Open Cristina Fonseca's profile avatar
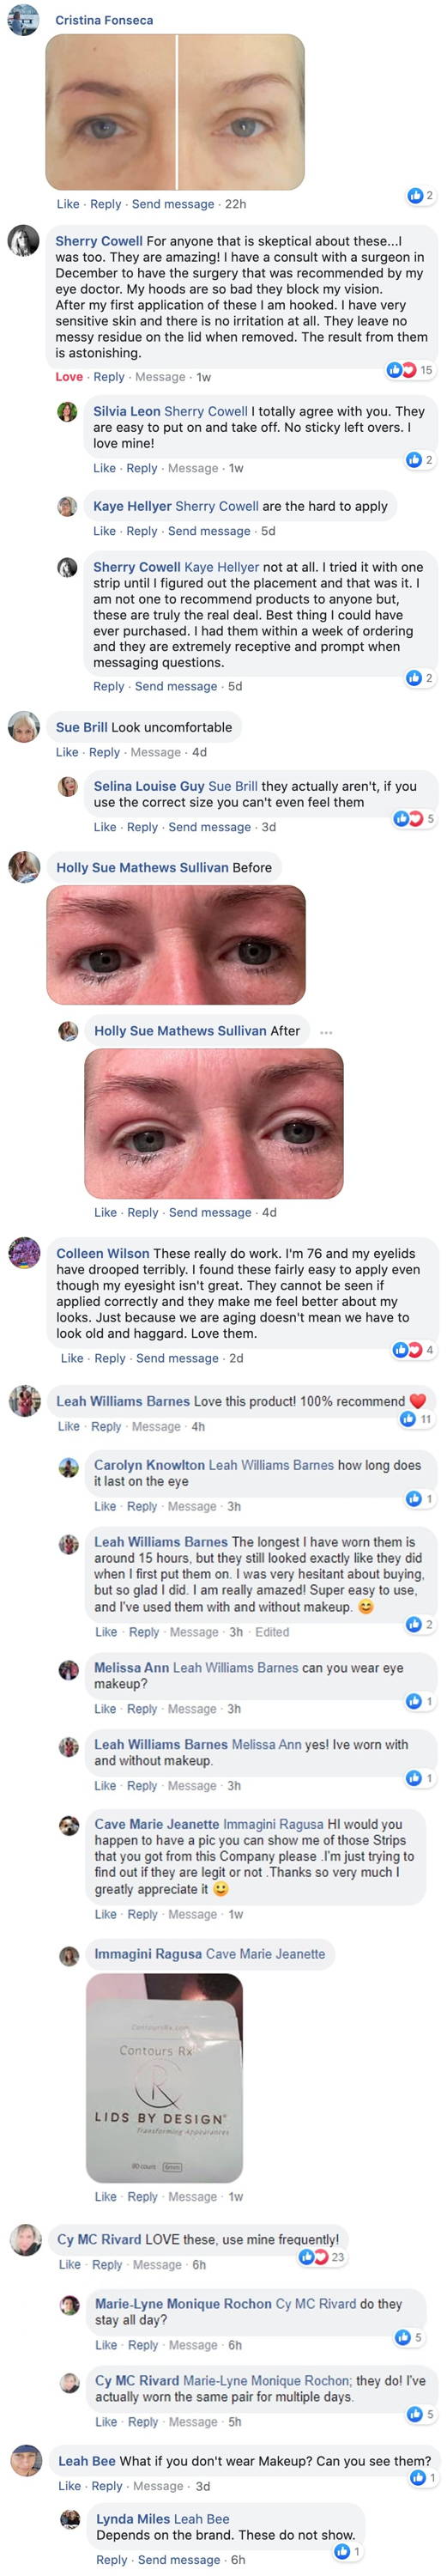The width and height of the screenshot is (447, 2576). (23, 19)
